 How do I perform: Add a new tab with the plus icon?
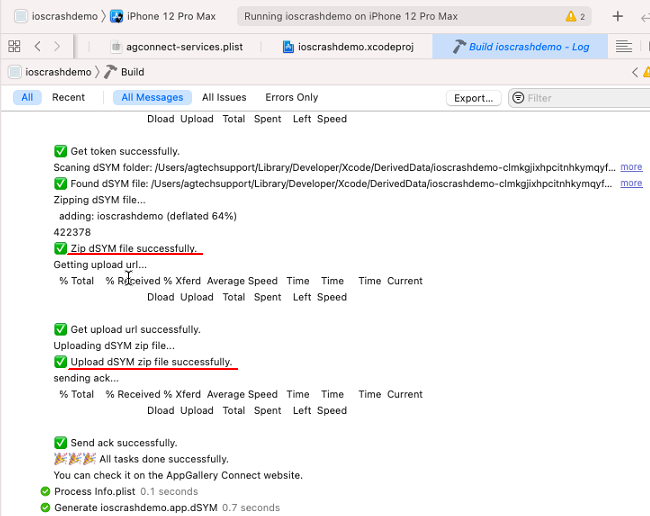[618, 17]
